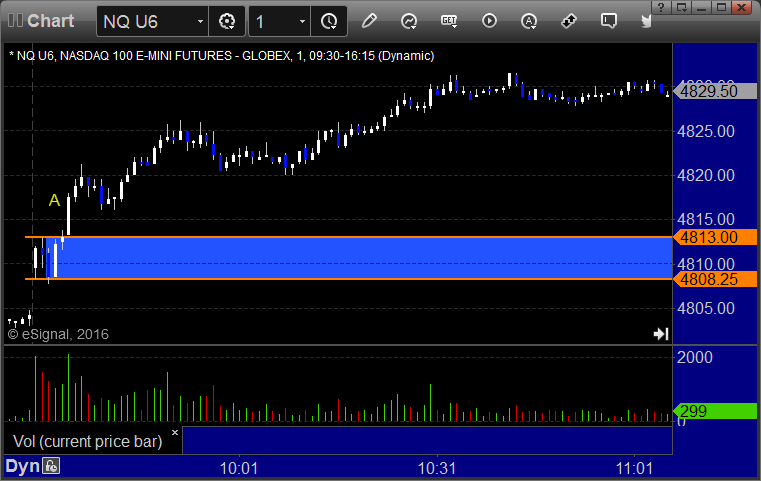
Task: Select the yellow A annotation on chart
Action: (54, 200)
